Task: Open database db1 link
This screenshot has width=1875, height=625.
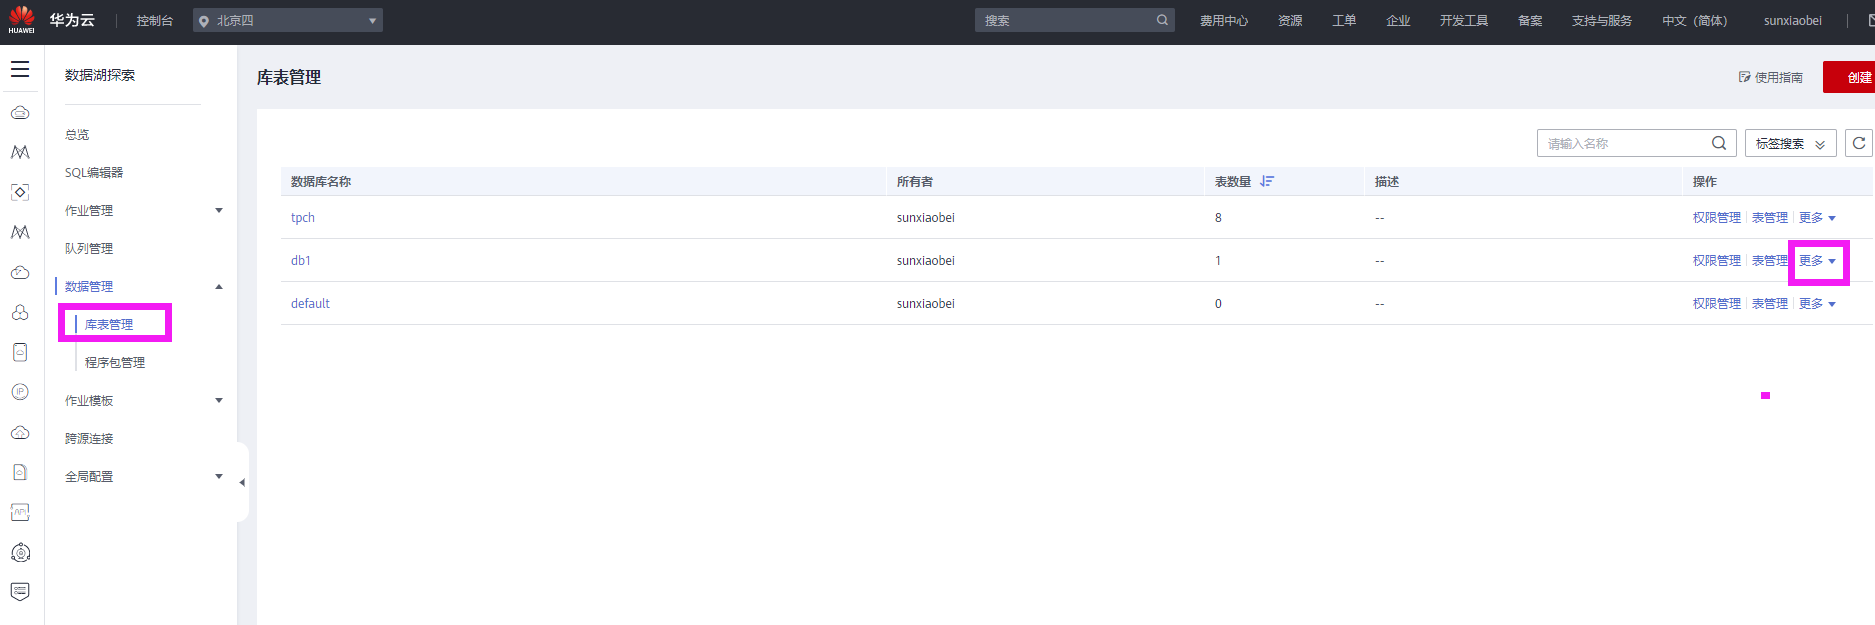Action: (301, 260)
